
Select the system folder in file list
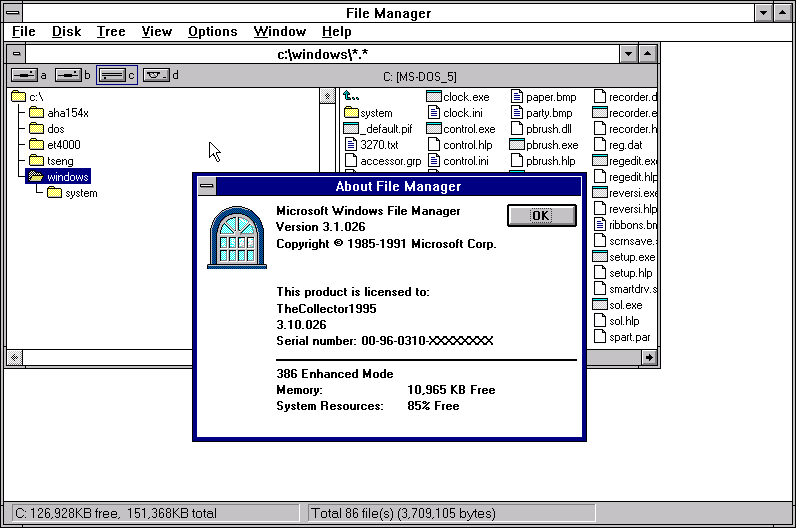tap(351, 113)
